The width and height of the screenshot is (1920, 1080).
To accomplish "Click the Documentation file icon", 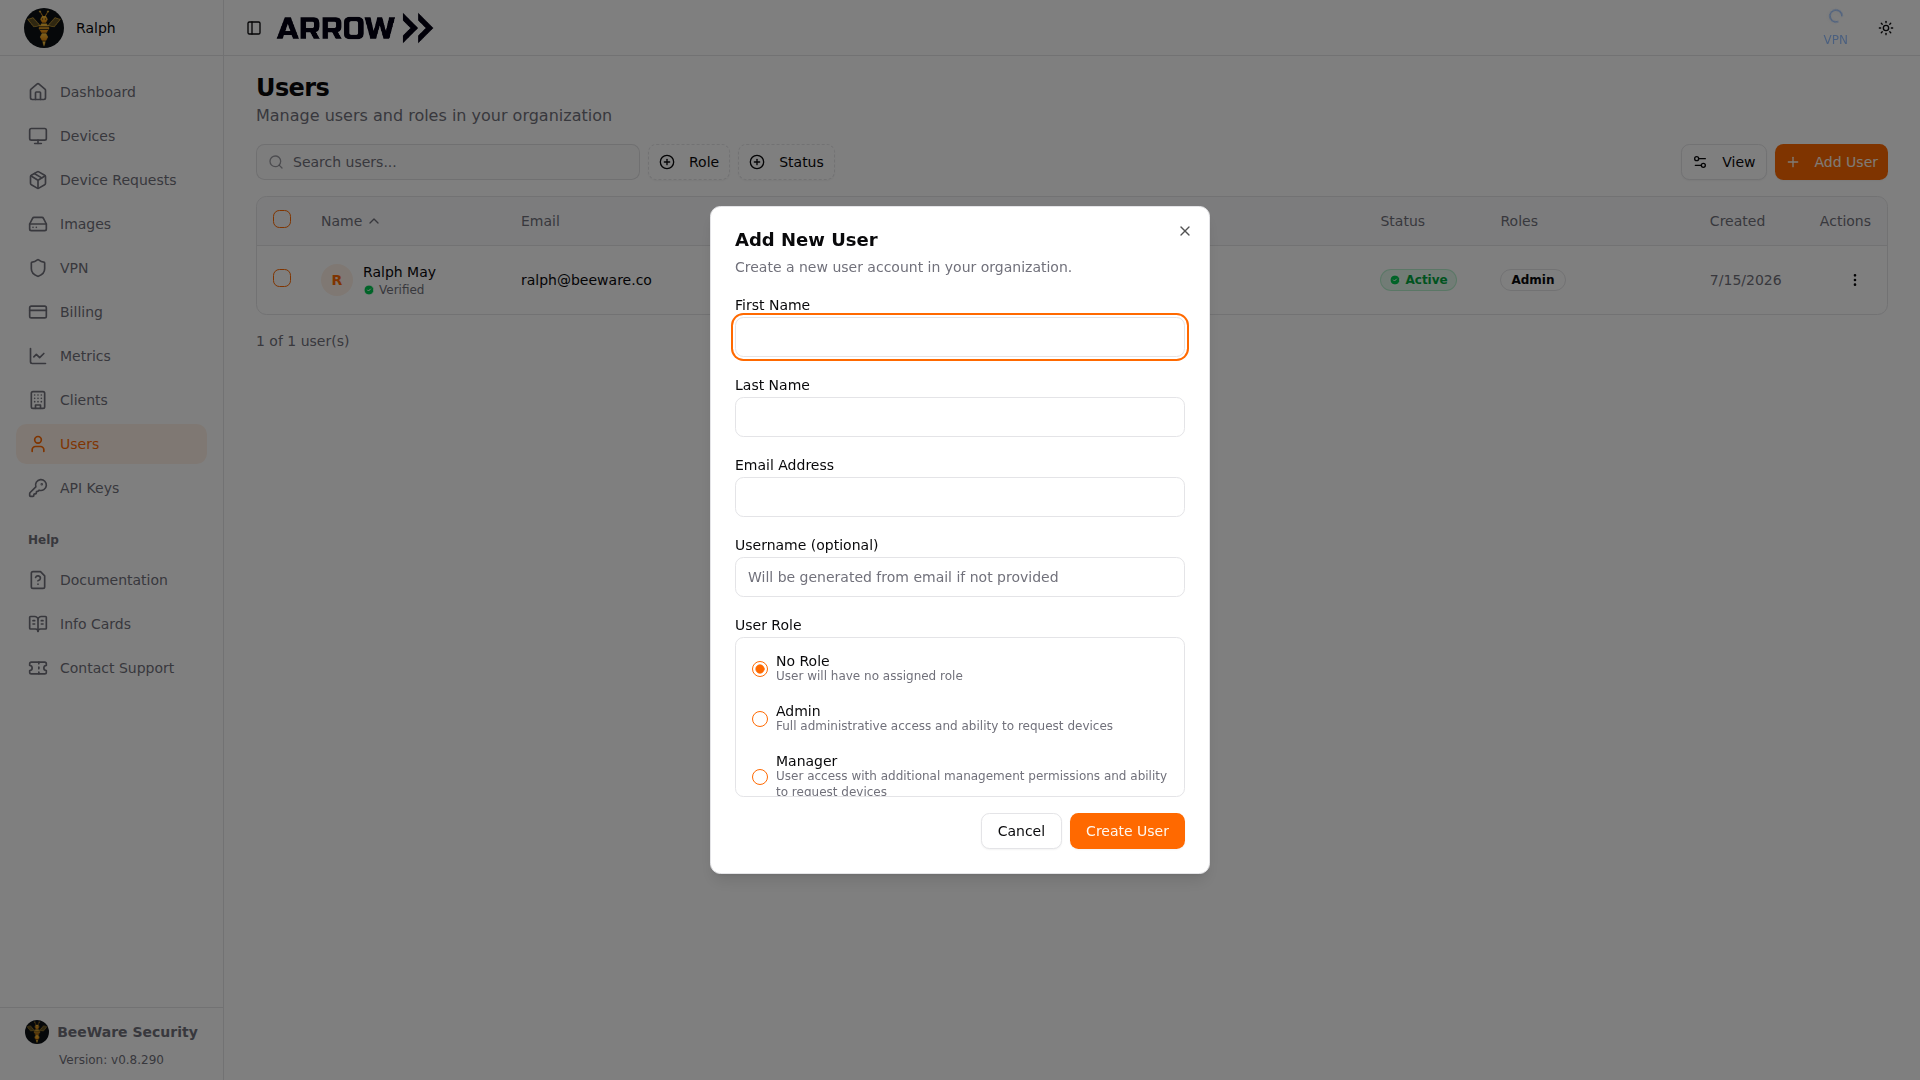I will point(38,580).
